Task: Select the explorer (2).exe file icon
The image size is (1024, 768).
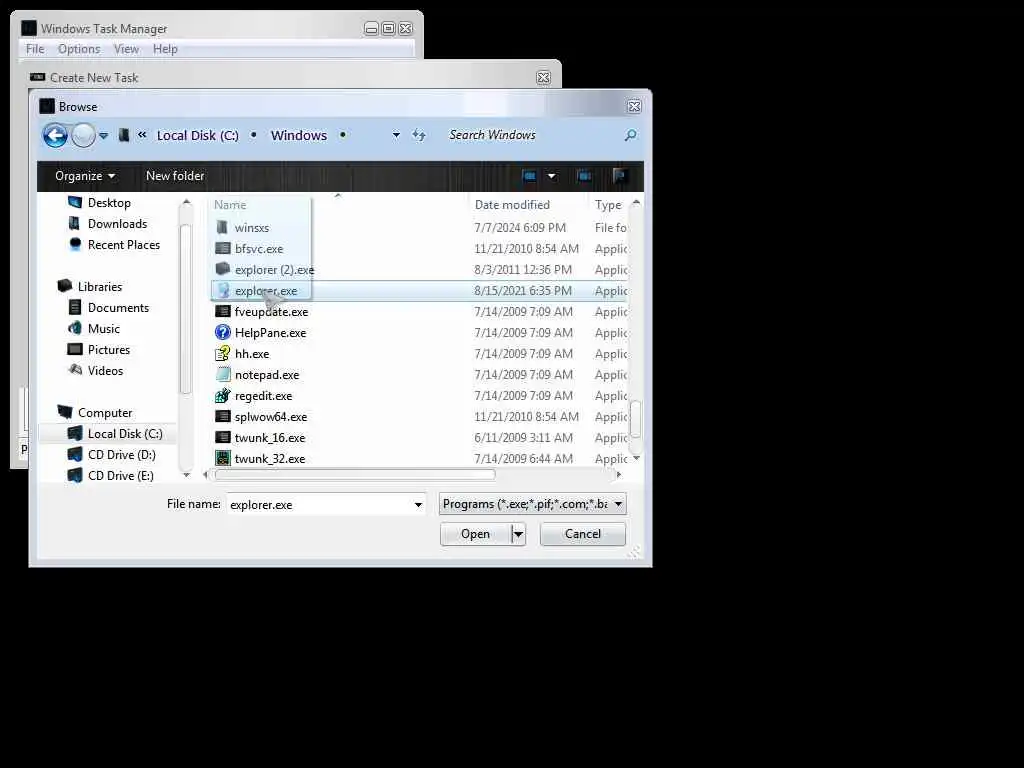Action: pos(223,269)
